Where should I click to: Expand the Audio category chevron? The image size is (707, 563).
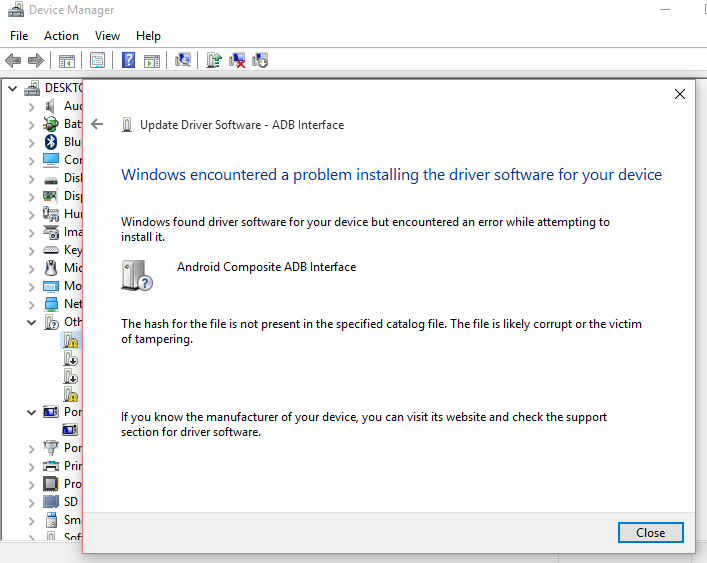pyautogui.click(x=32, y=107)
